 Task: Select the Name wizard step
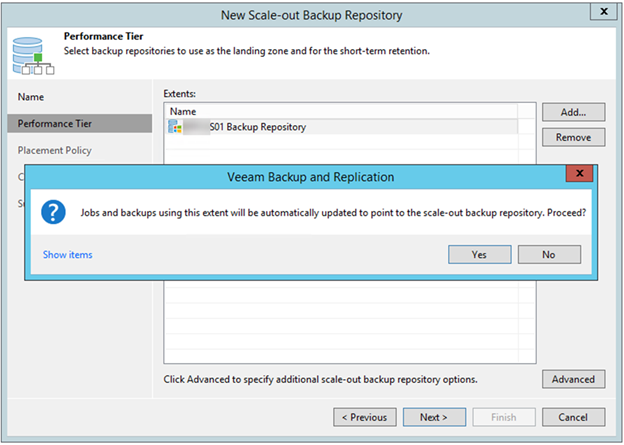click(x=31, y=97)
